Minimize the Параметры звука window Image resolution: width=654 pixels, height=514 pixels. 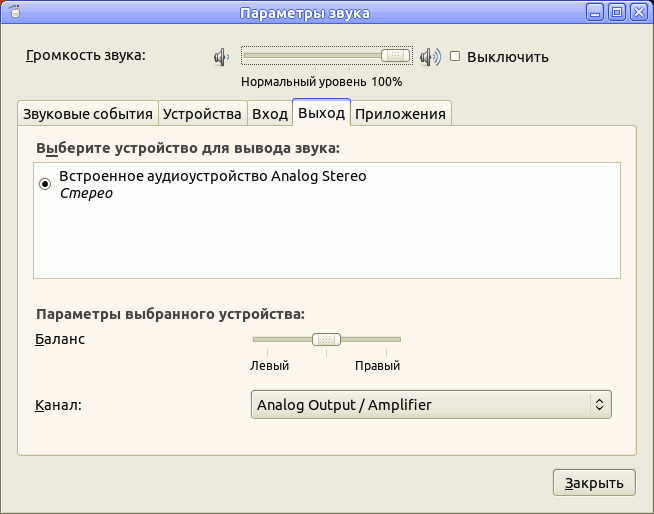tap(597, 12)
